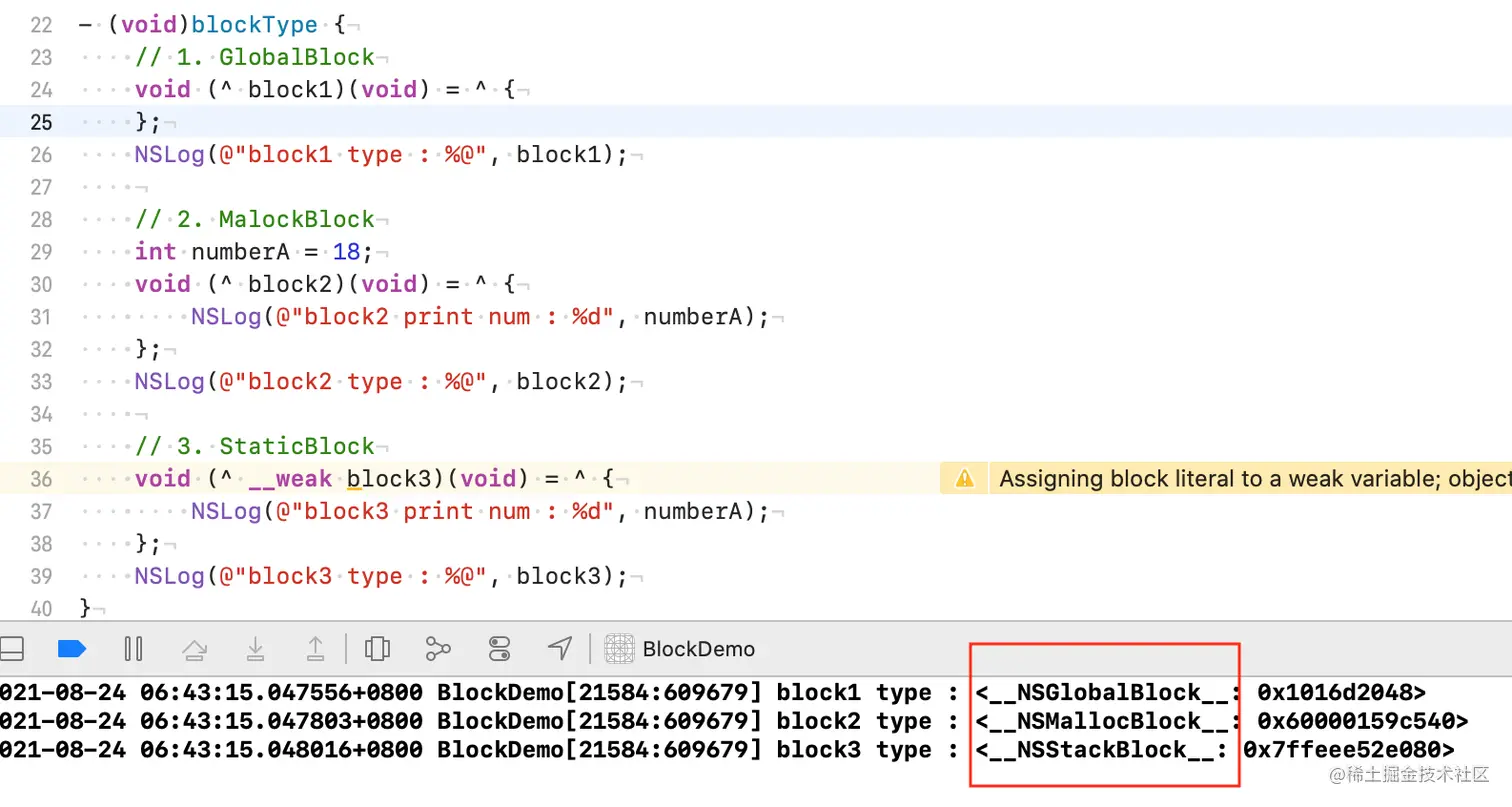Click line number 40 in the gutter

(x=41, y=608)
